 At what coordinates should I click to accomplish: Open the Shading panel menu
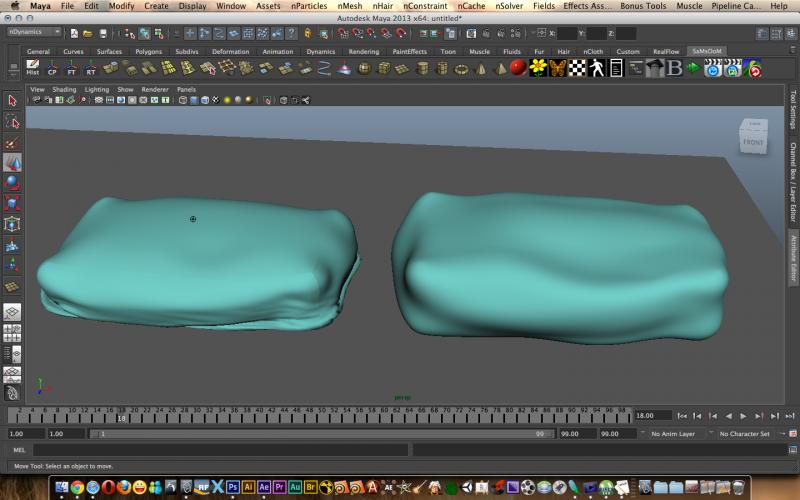coord(64,89)
